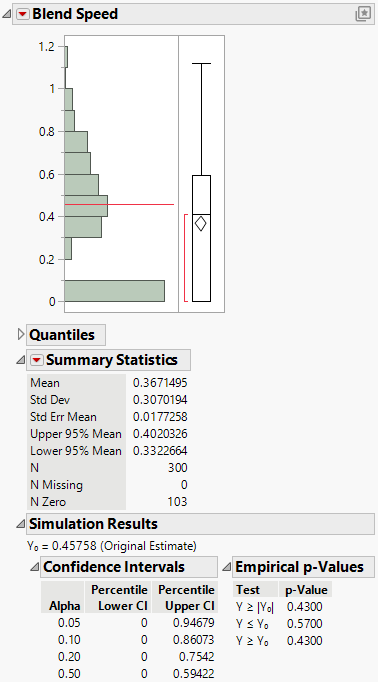Viewport: 378px width, 682px height.
Task: Click the Empirical p-Values heading
Action: [299, 567]
